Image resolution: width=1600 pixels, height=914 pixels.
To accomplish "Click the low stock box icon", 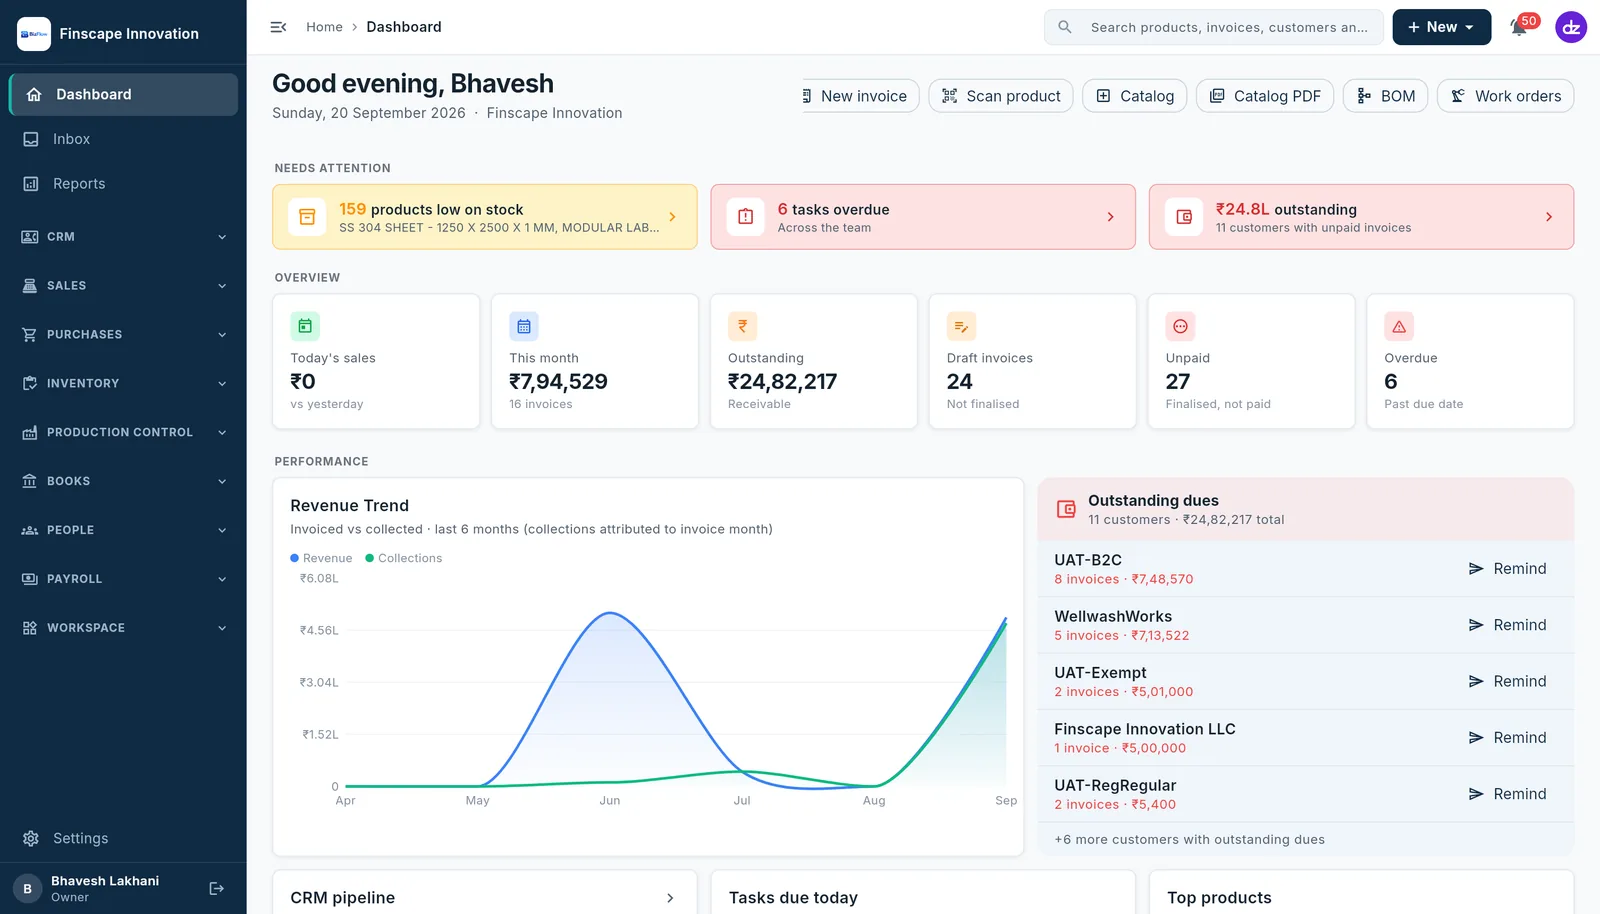I will click(307, 217).
